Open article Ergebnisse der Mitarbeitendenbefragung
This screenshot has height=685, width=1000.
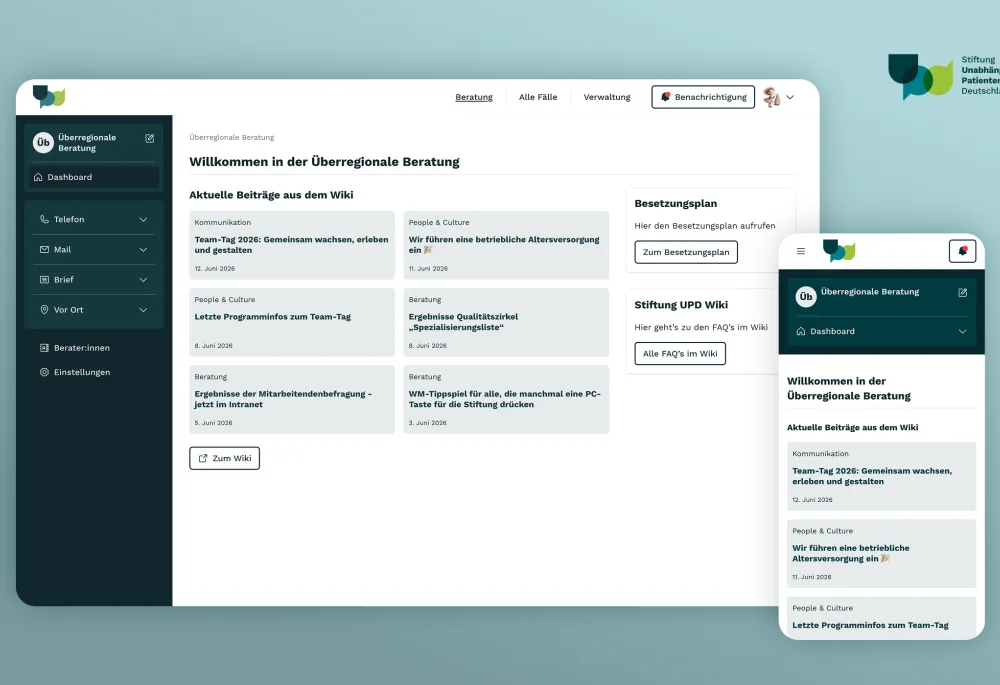tap(292, 399)
